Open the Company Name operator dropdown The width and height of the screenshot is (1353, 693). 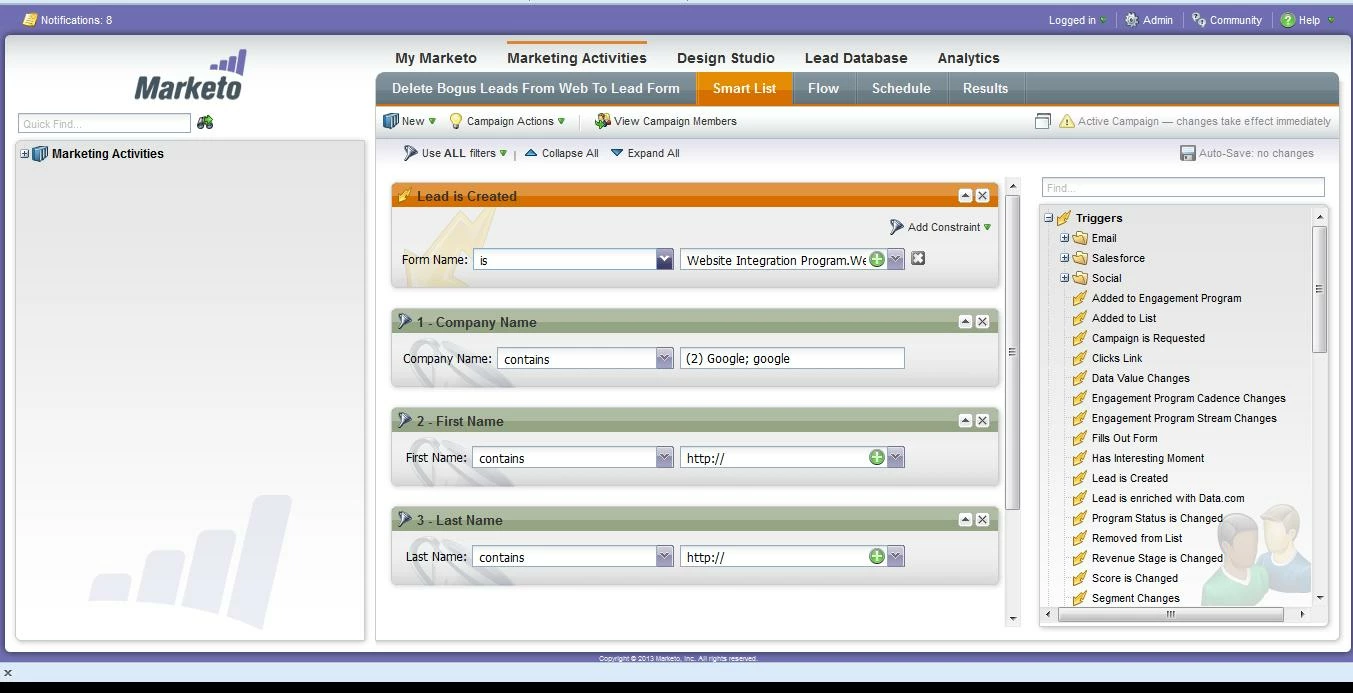pyautogui.click(x=665, y=359)
